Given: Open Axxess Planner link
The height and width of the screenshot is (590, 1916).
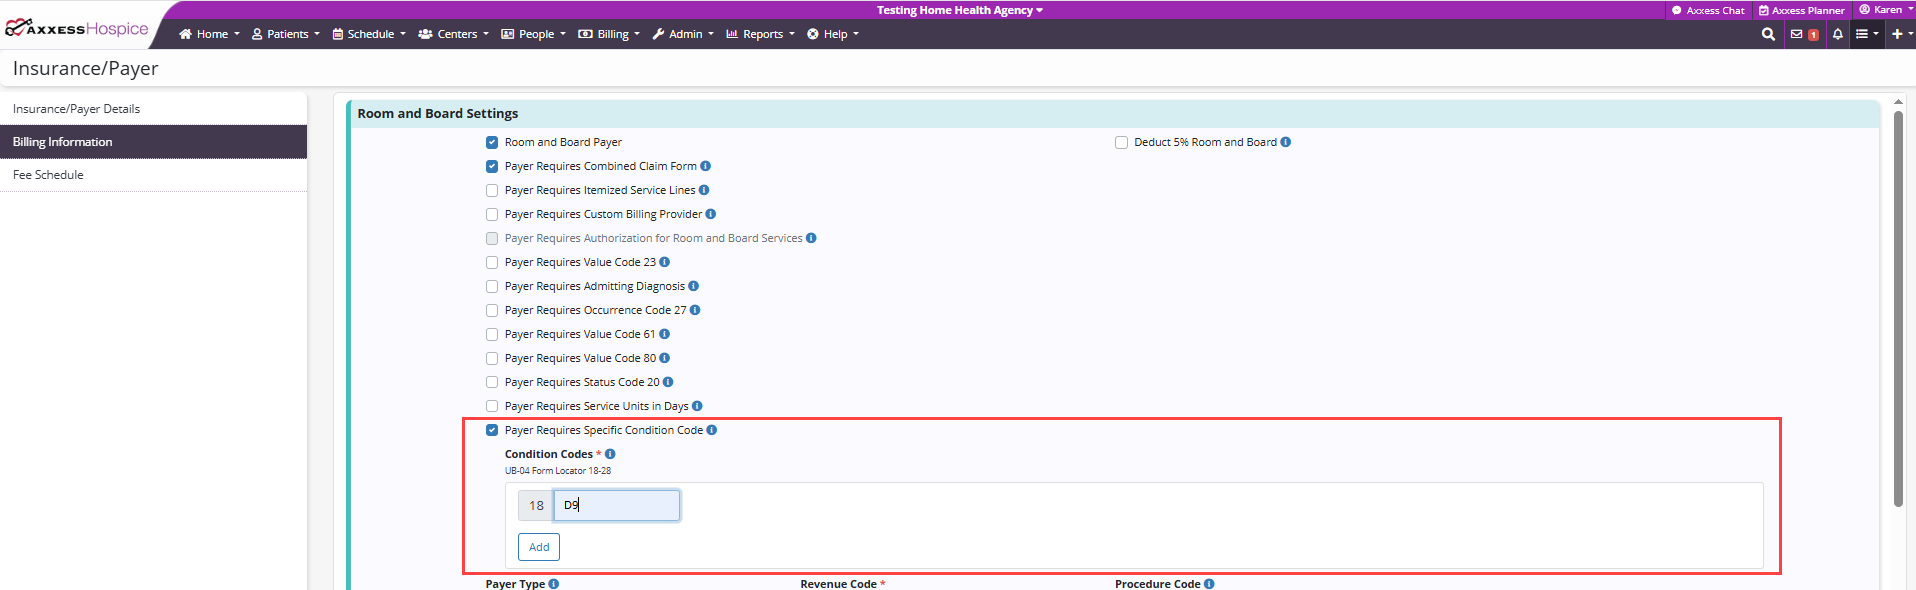Looking at the screenshot, I should tap(1802, 10).
